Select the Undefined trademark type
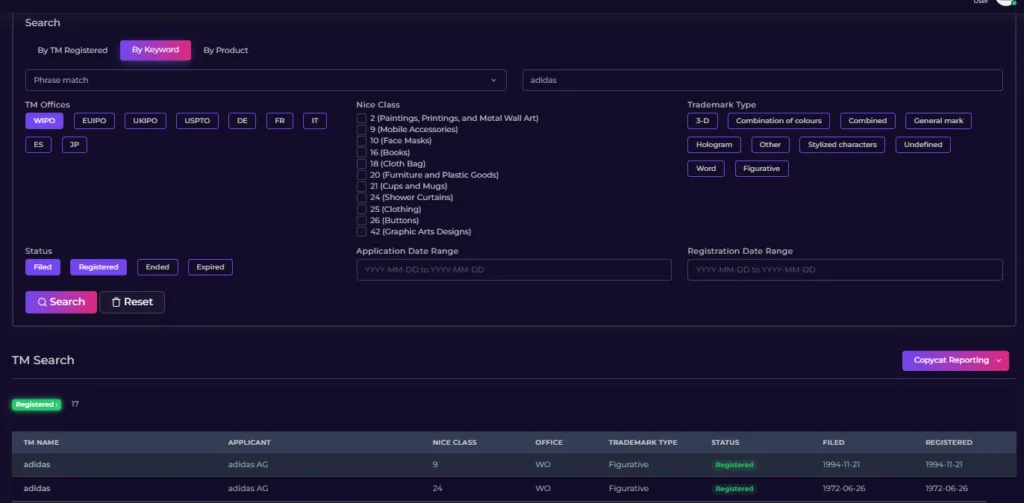1024x503 pixels. (x=923, y=144)
